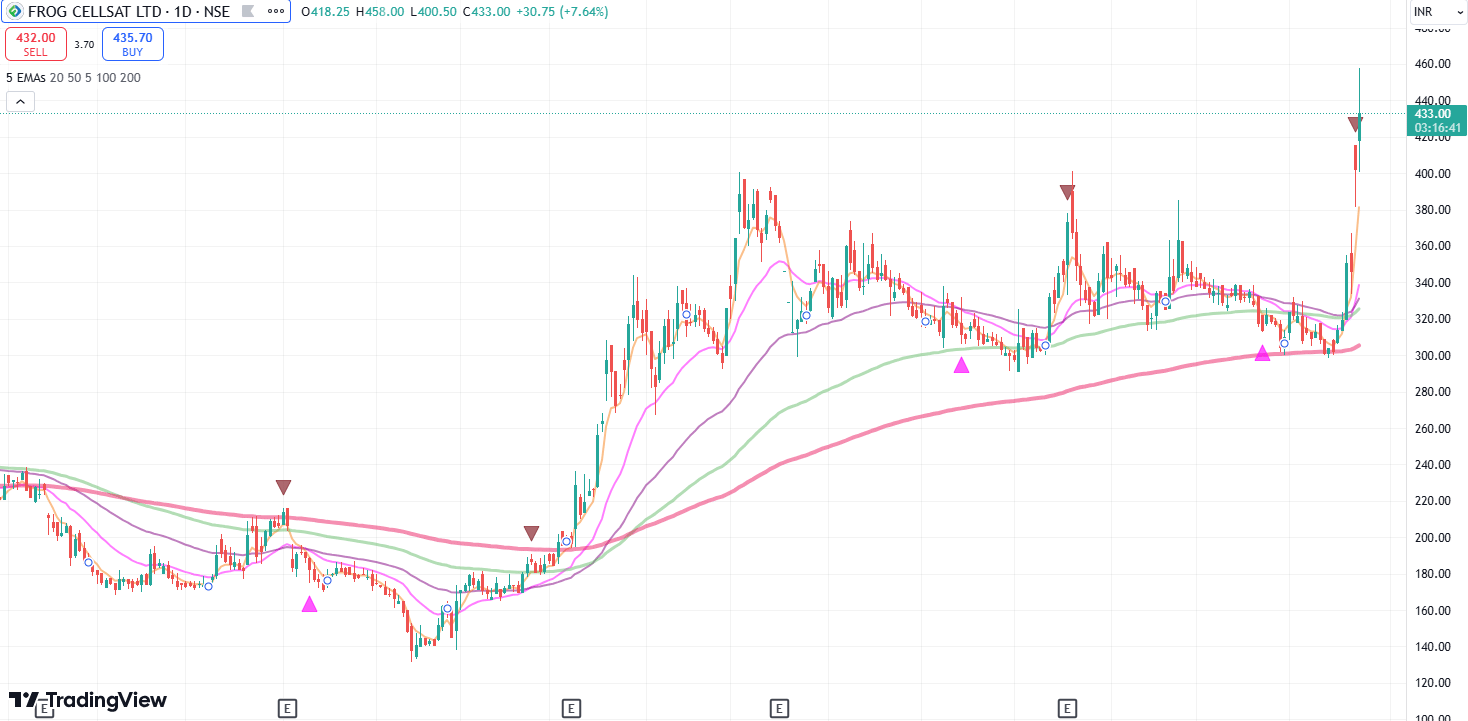Click the current price label 433.00
The width and height of the screenshot is (1468, 721).
[1433, 114]
